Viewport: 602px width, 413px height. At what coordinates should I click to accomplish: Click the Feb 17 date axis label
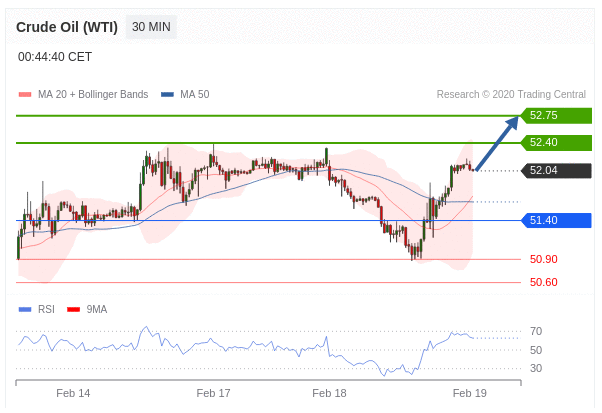[213, 393]
